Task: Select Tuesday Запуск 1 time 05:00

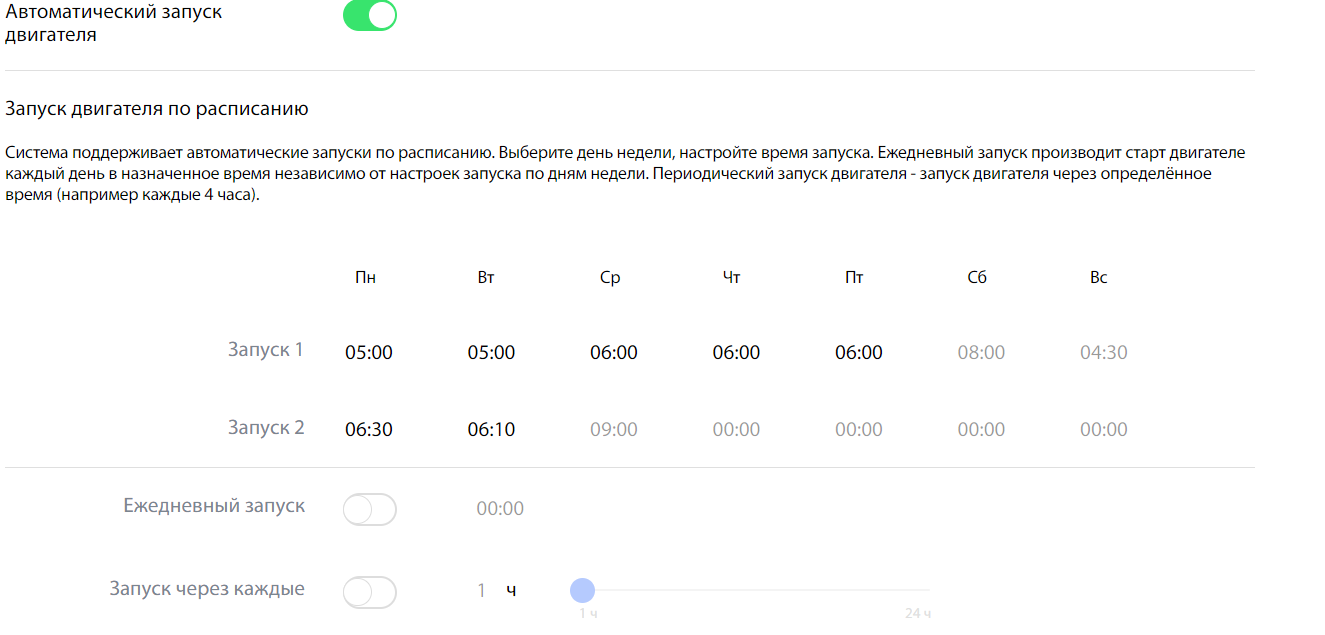Action: point(491,353)
